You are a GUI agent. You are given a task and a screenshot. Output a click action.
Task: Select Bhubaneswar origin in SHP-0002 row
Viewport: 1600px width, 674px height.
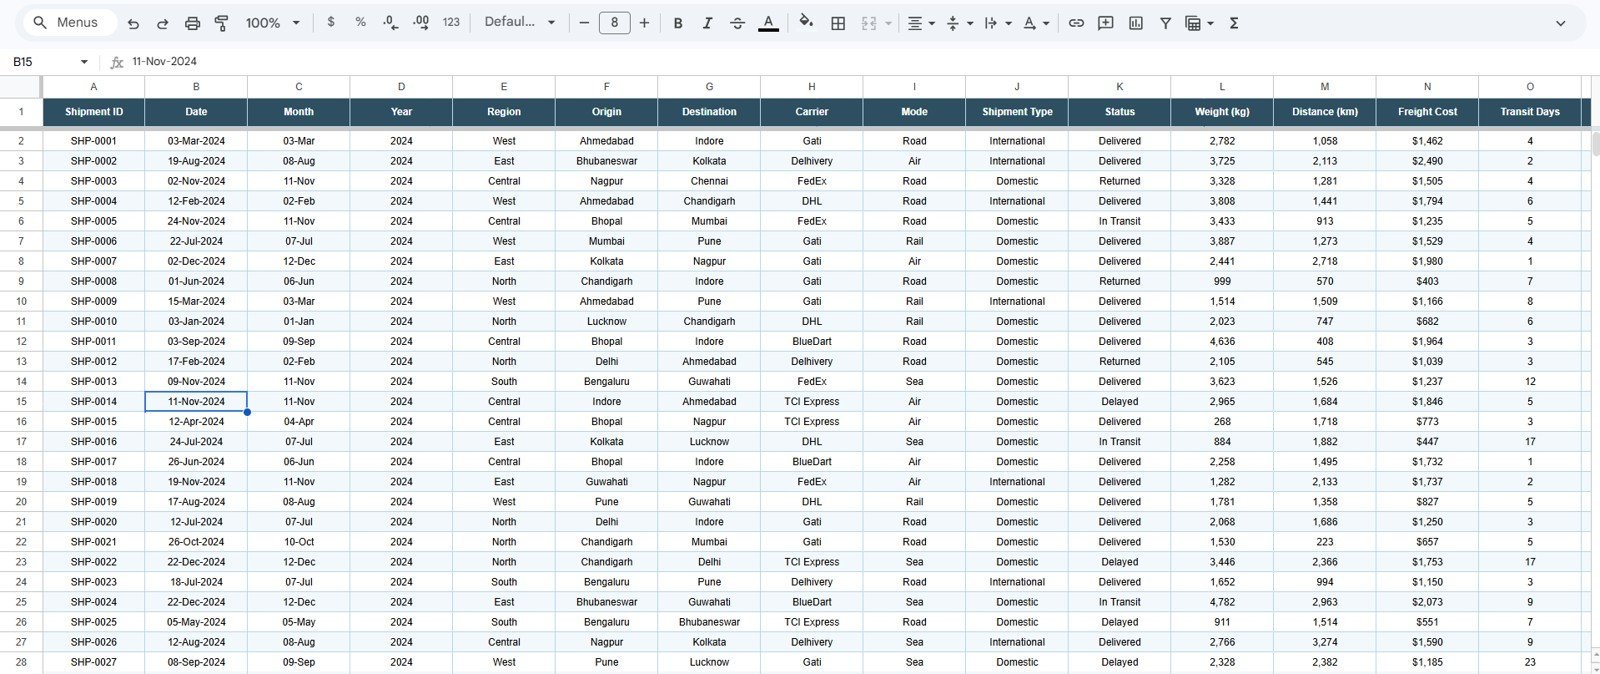(607, 161)
